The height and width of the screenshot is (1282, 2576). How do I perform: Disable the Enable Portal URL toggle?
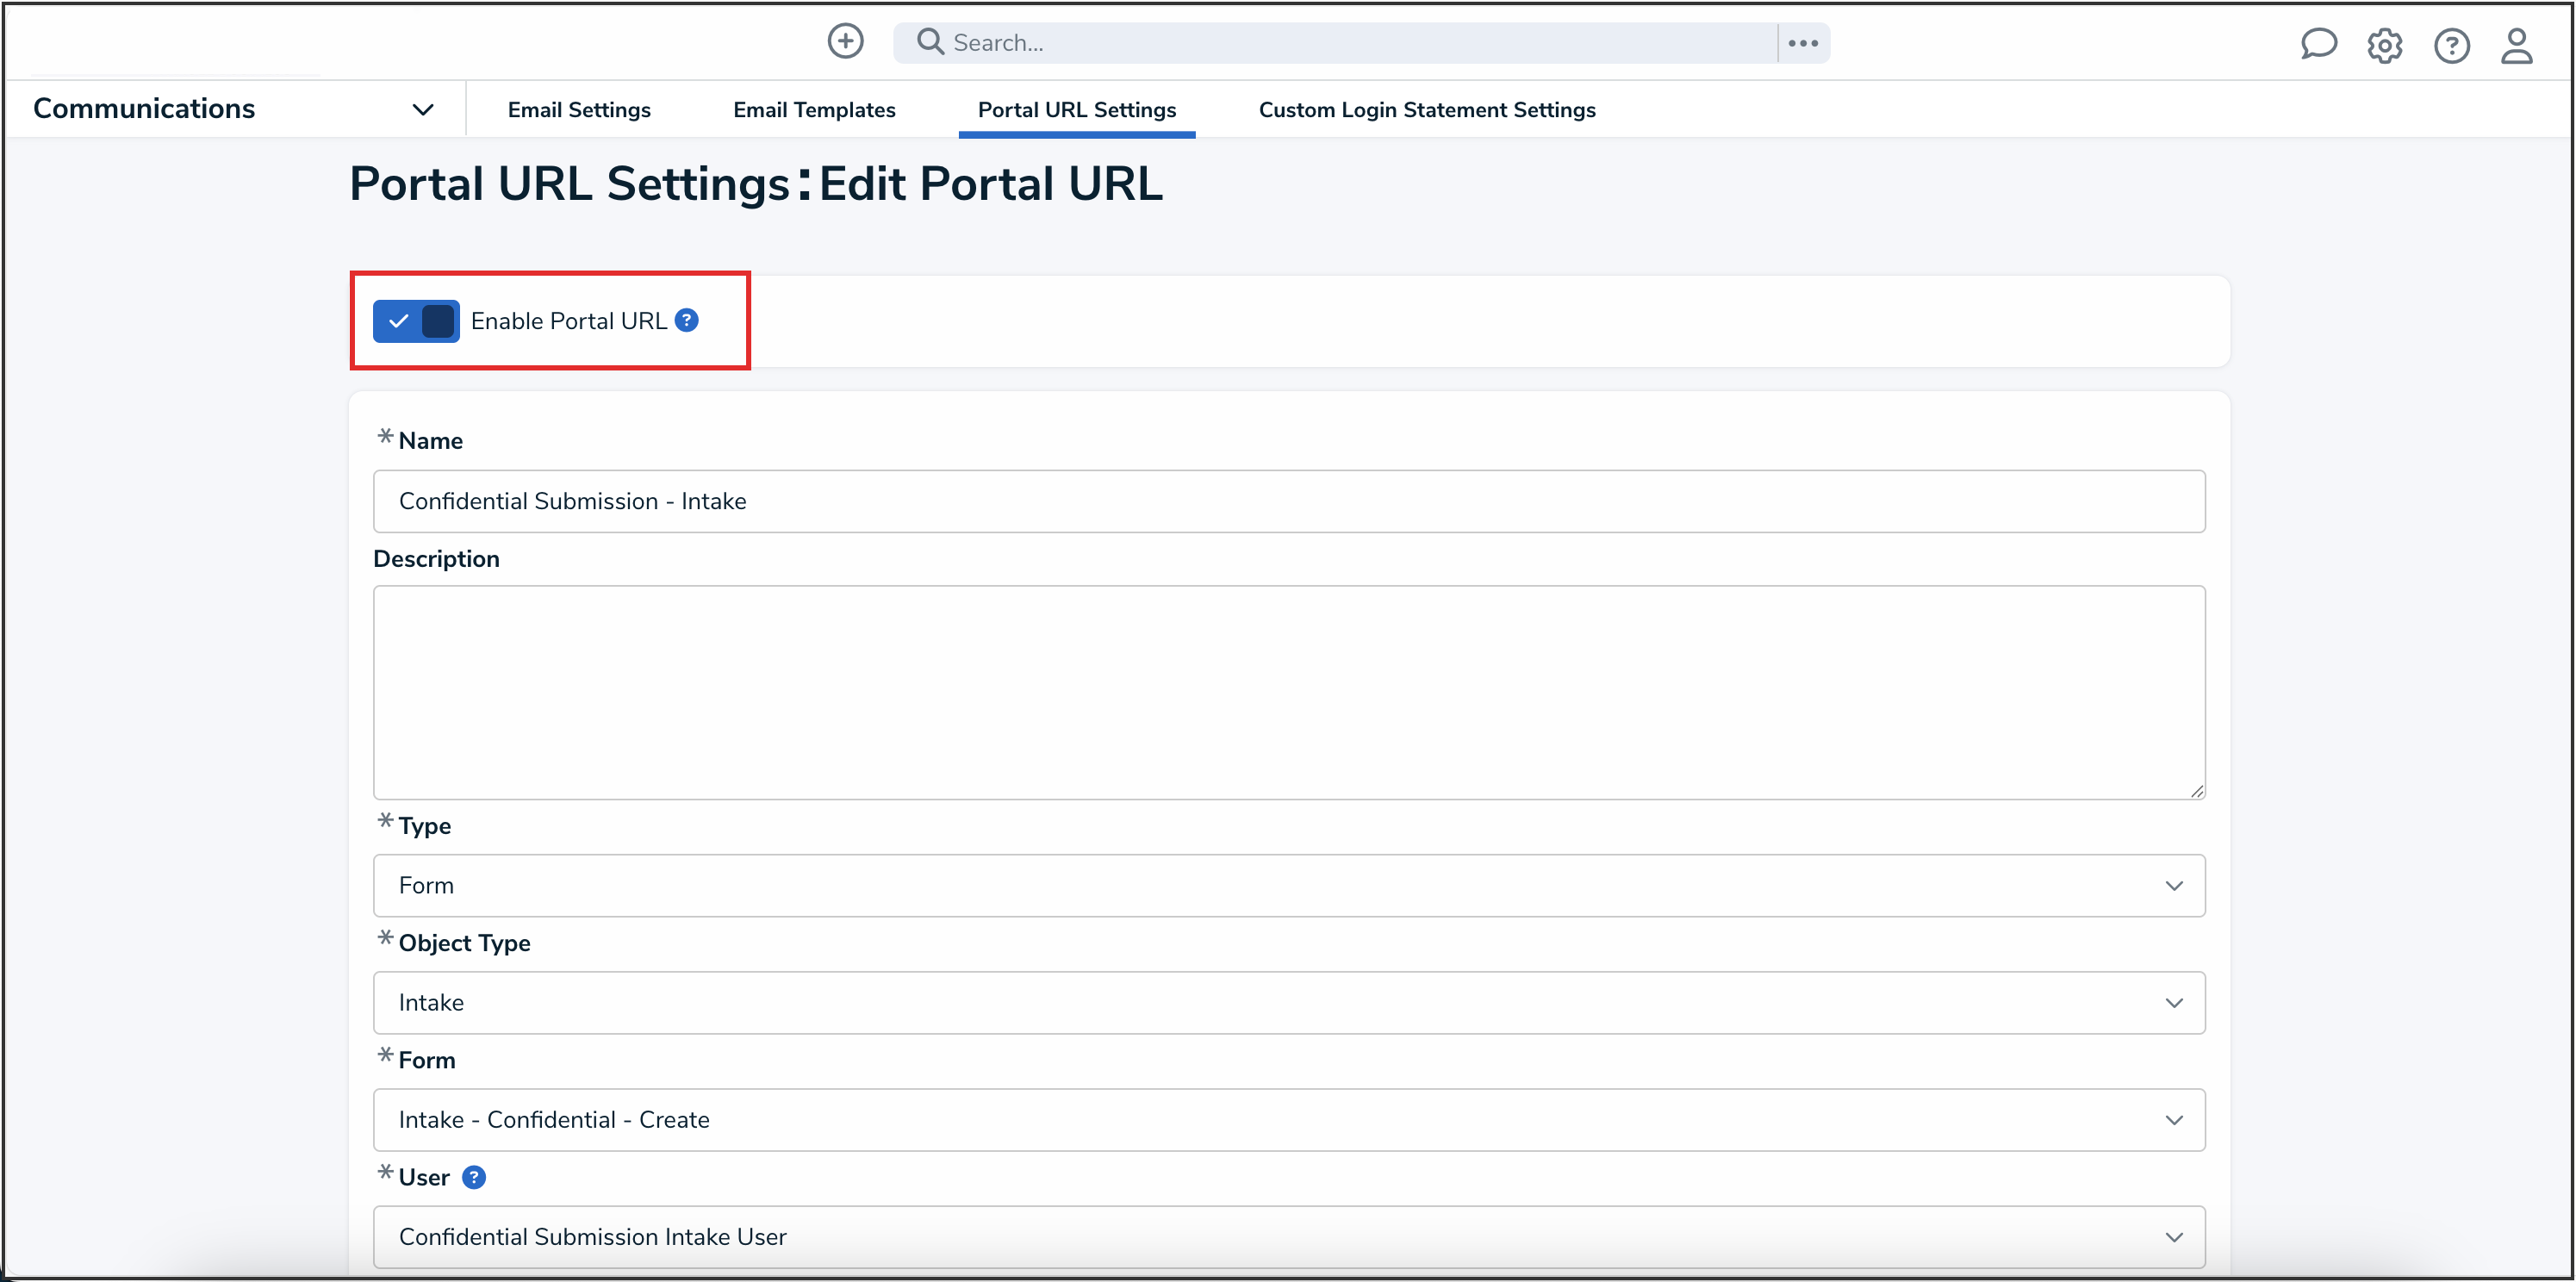coord(416,321)
